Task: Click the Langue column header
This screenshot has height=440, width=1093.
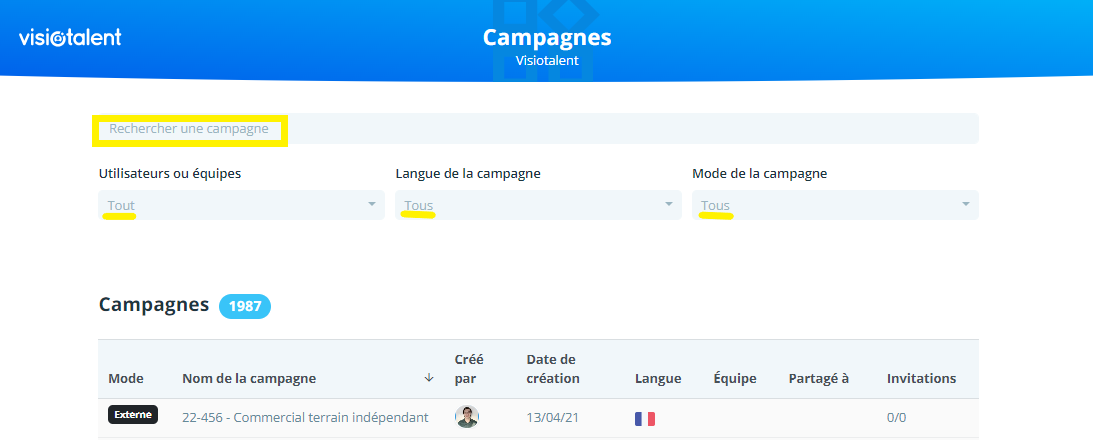Action: 658,379
